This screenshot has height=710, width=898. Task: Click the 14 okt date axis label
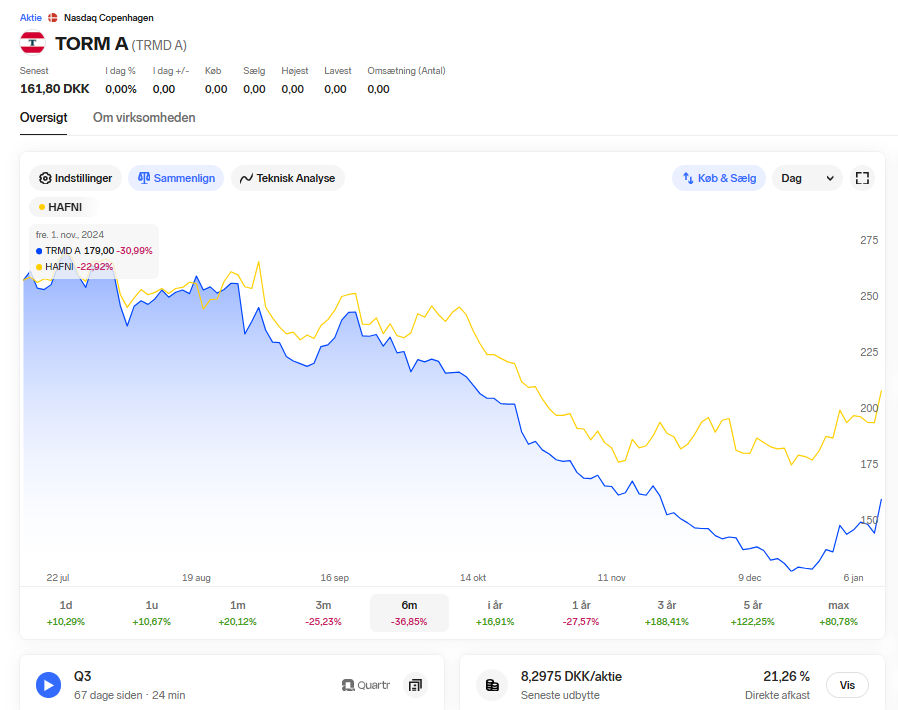pos(473,578)
